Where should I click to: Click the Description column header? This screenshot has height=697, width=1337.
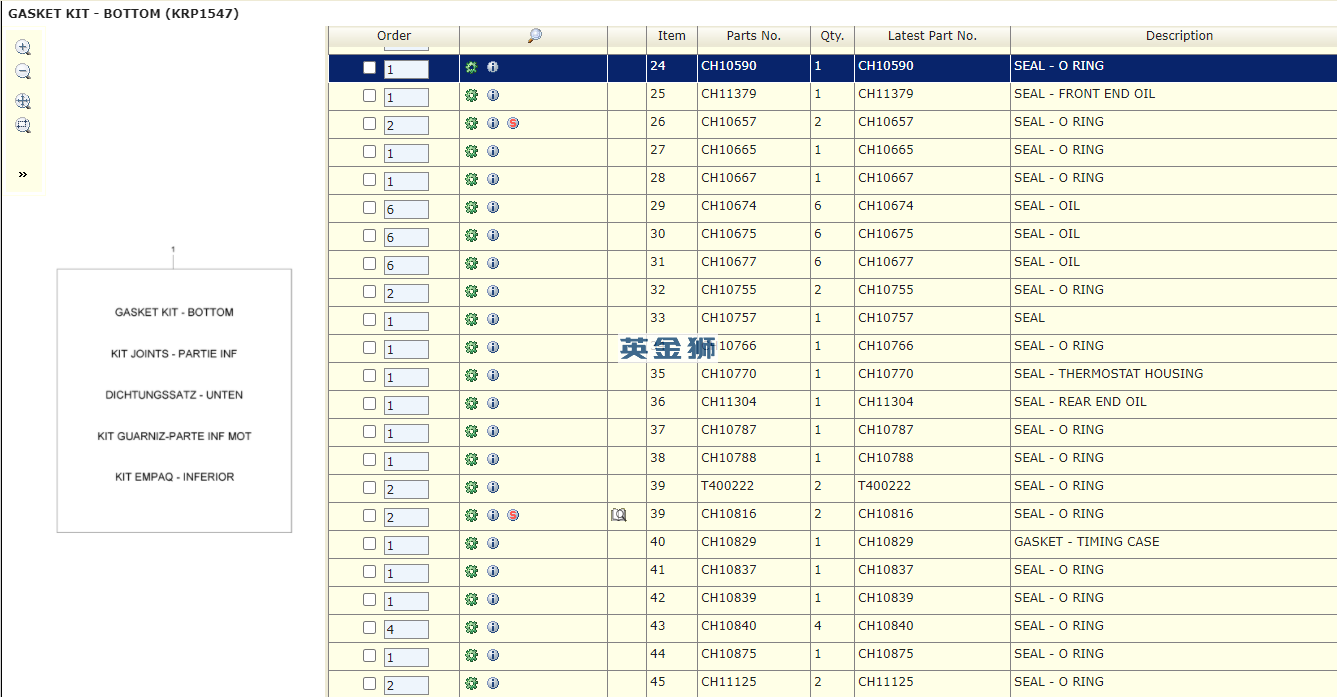1179,36
